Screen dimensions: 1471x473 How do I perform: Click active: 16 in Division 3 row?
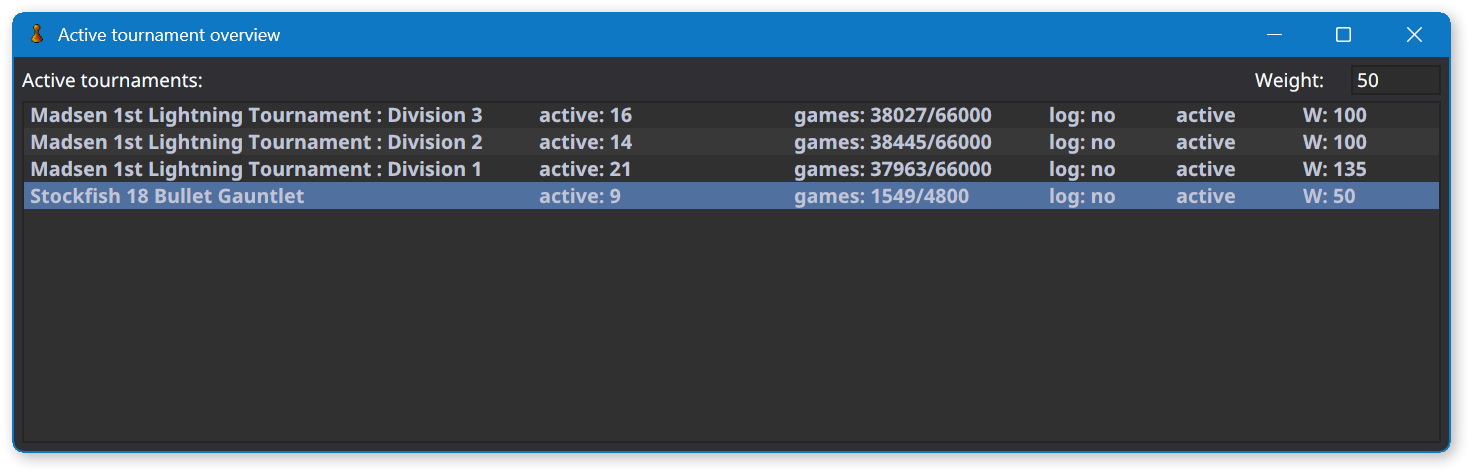(x=585, y=115)
